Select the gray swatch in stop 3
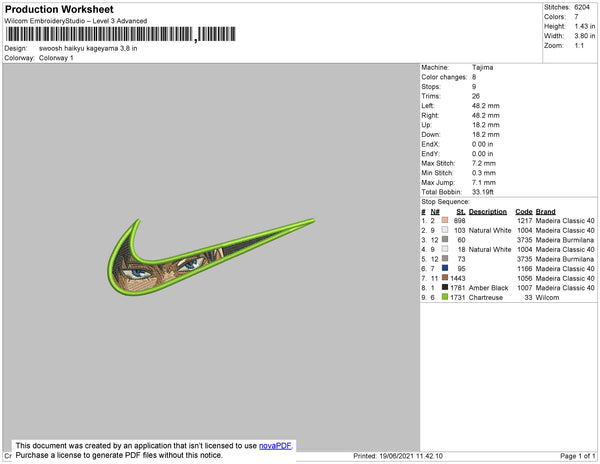 coord(445,239)
